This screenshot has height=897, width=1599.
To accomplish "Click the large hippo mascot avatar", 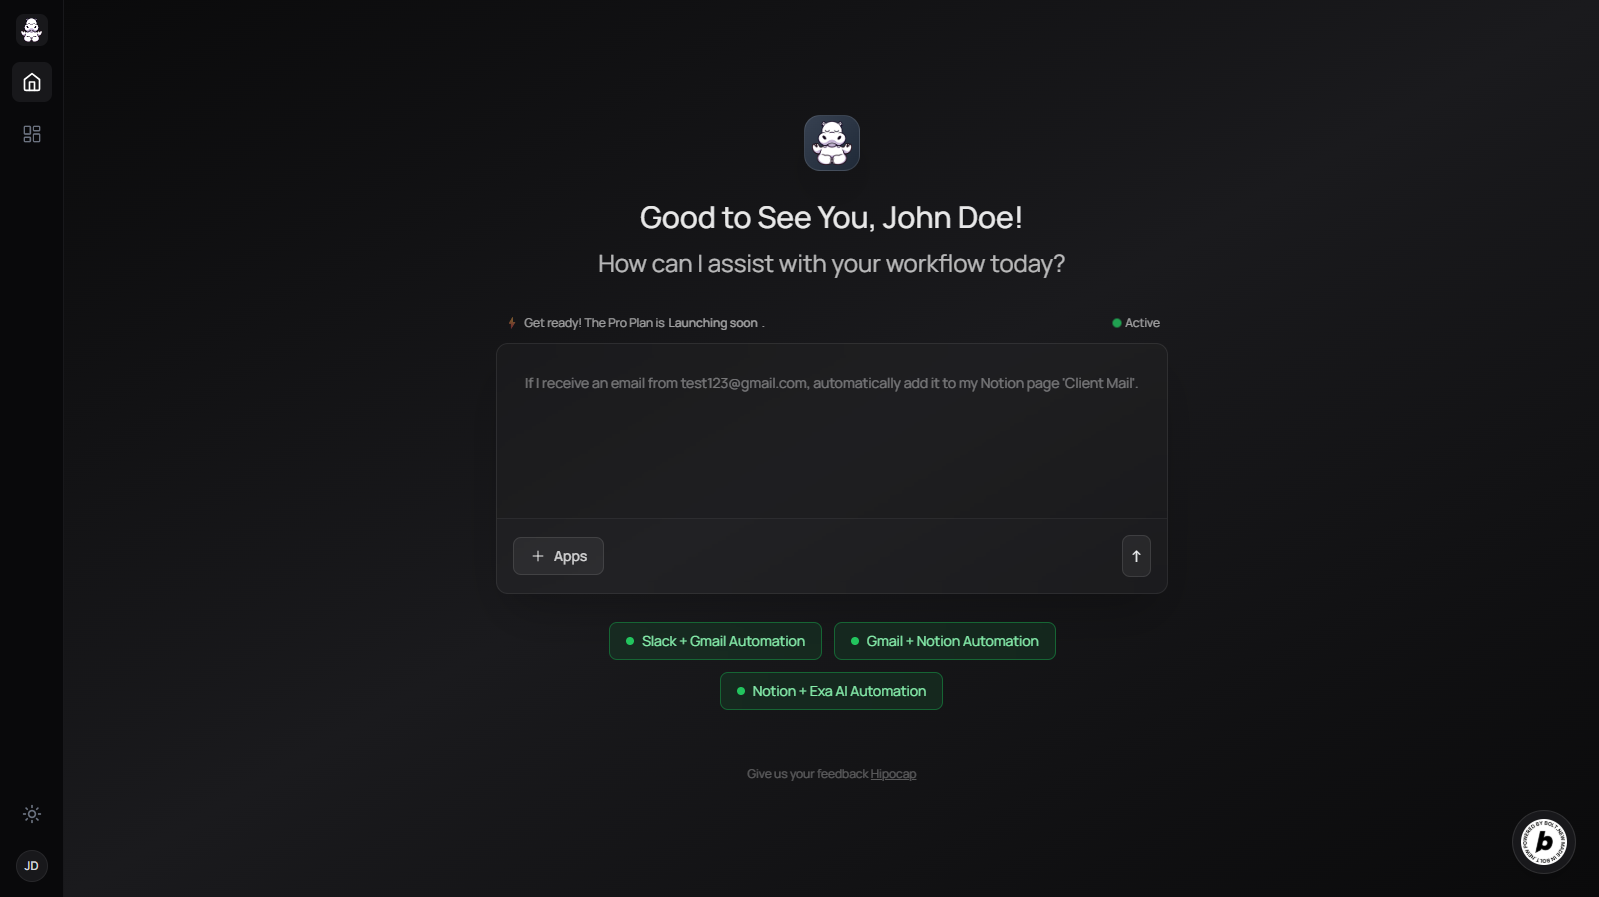I will point(832,143).
